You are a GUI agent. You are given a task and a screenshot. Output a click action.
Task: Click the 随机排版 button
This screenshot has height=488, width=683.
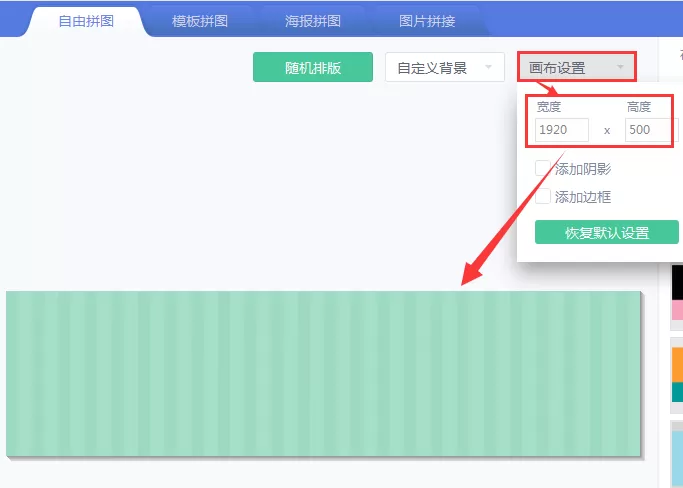coord(313,67)
